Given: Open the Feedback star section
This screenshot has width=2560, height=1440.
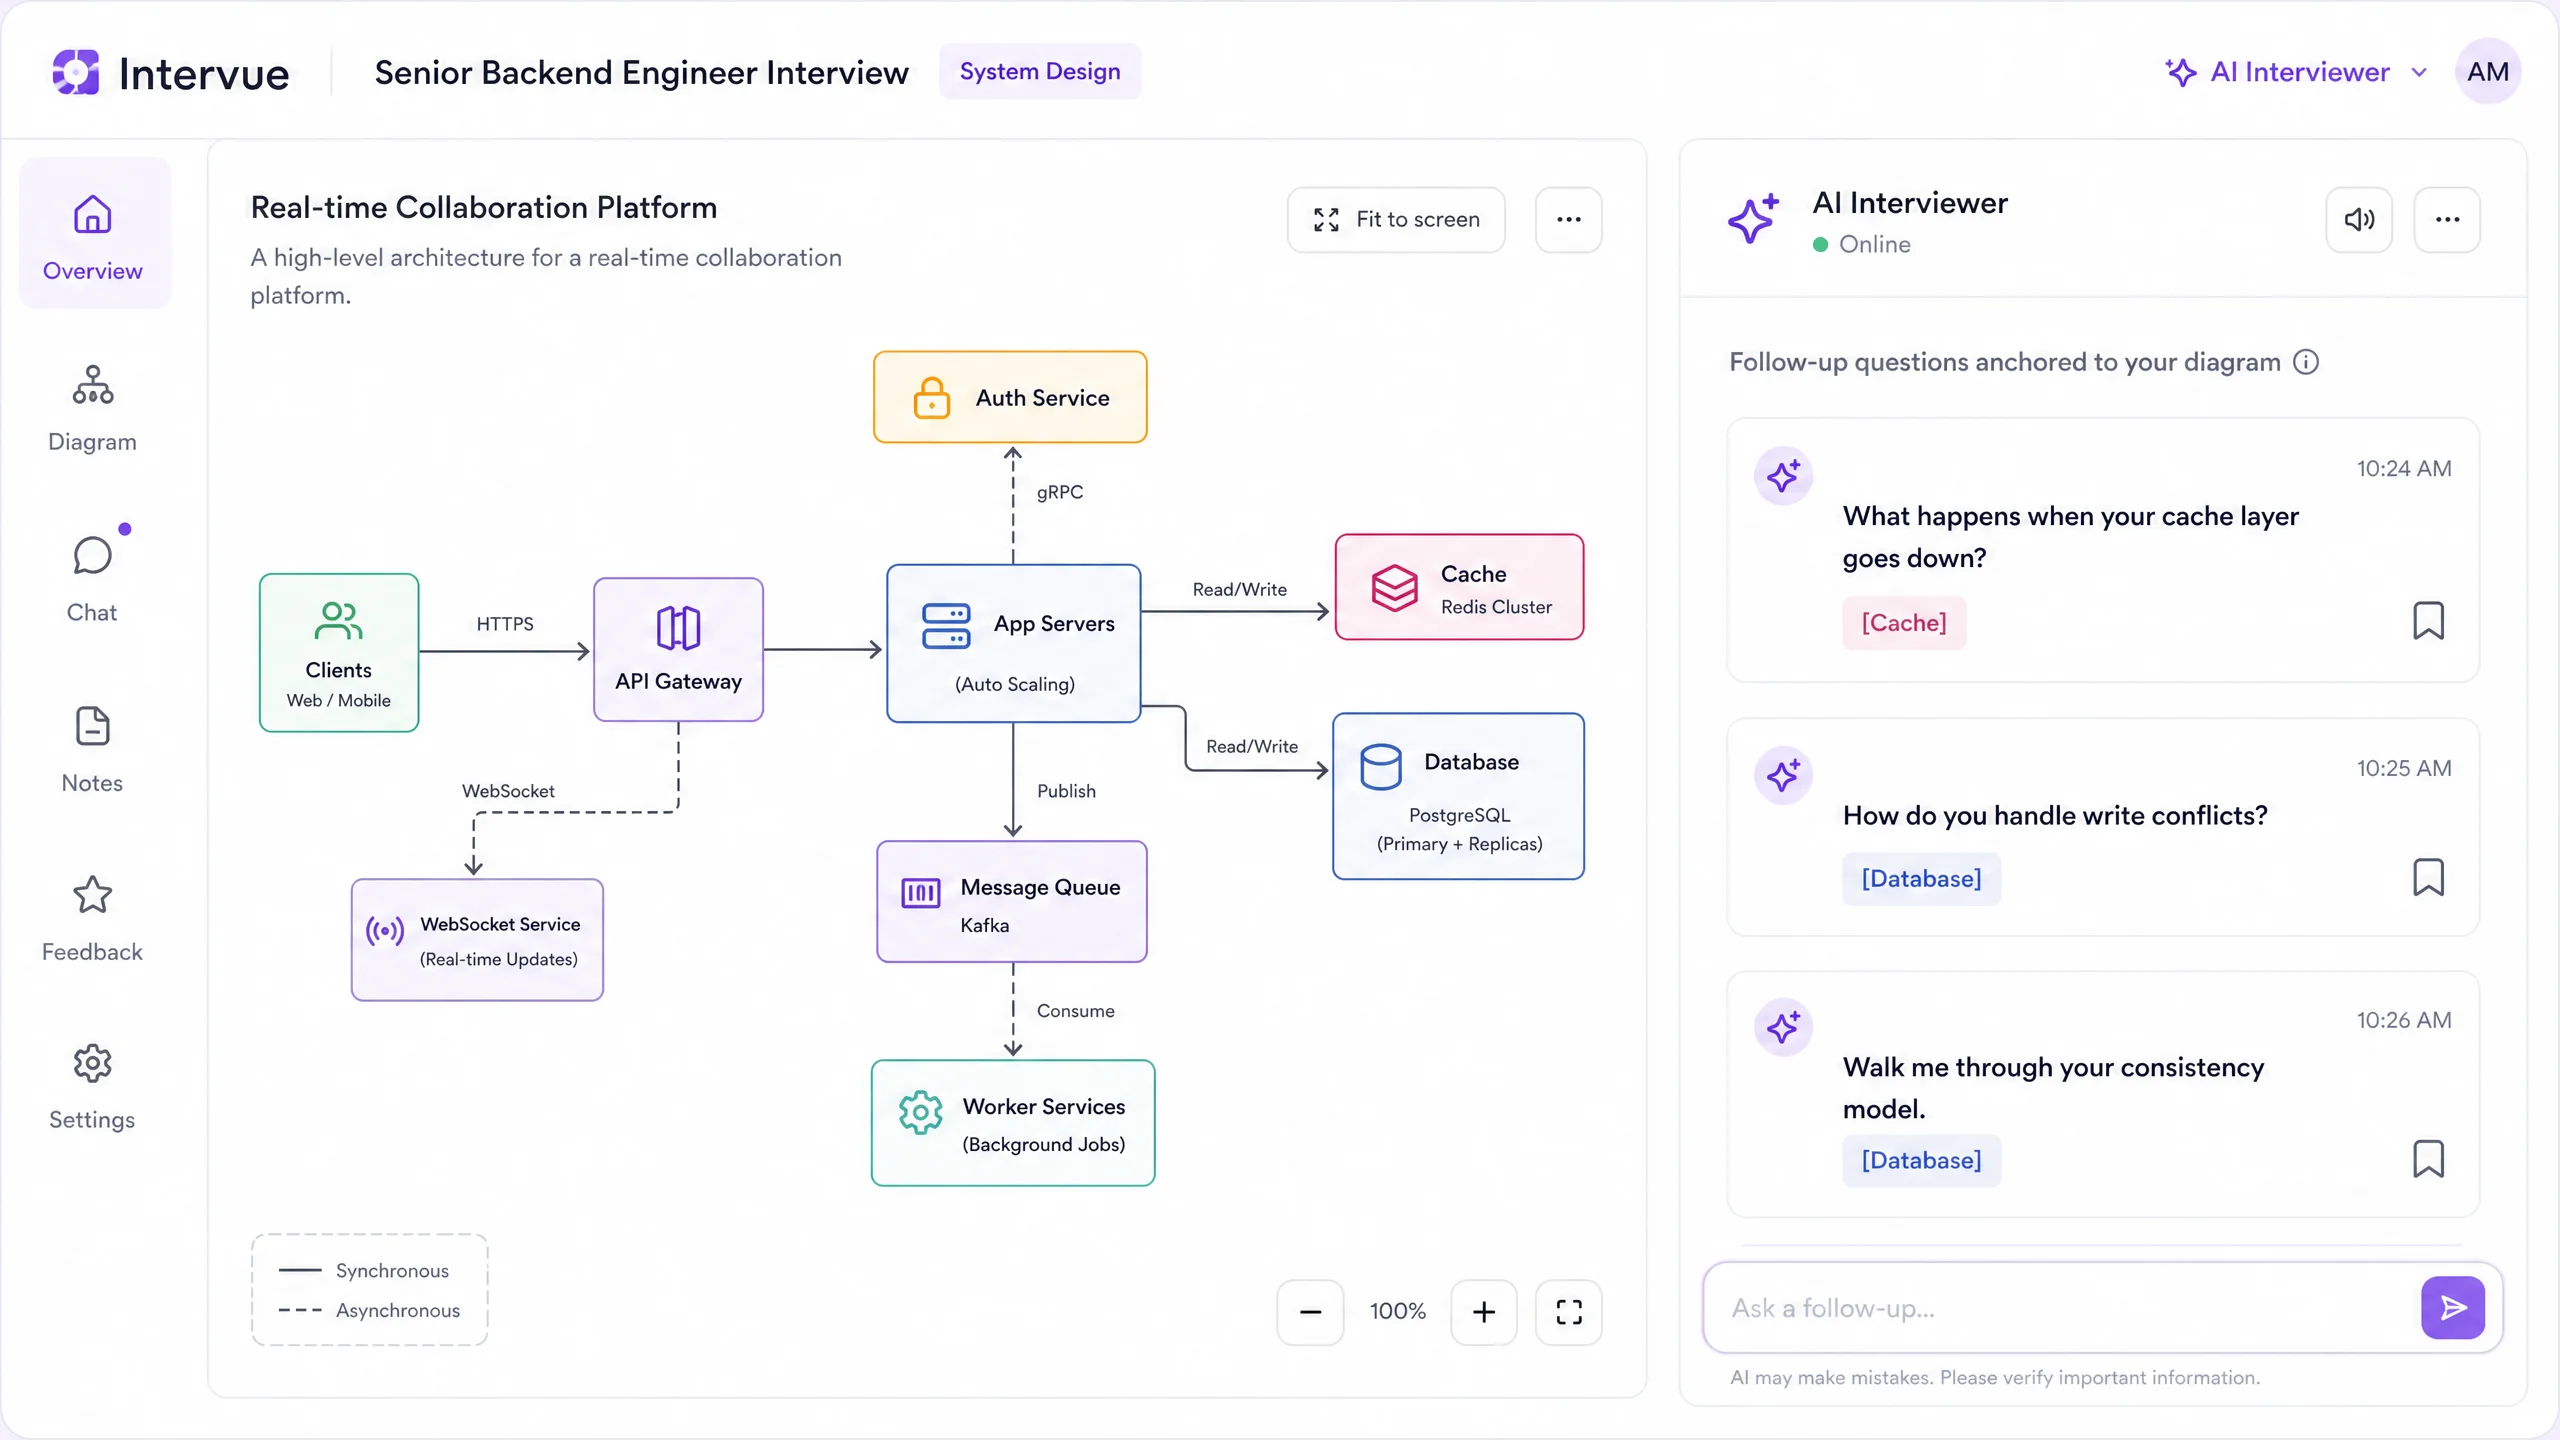Looking at the screenshot, I should coord(93,919).
